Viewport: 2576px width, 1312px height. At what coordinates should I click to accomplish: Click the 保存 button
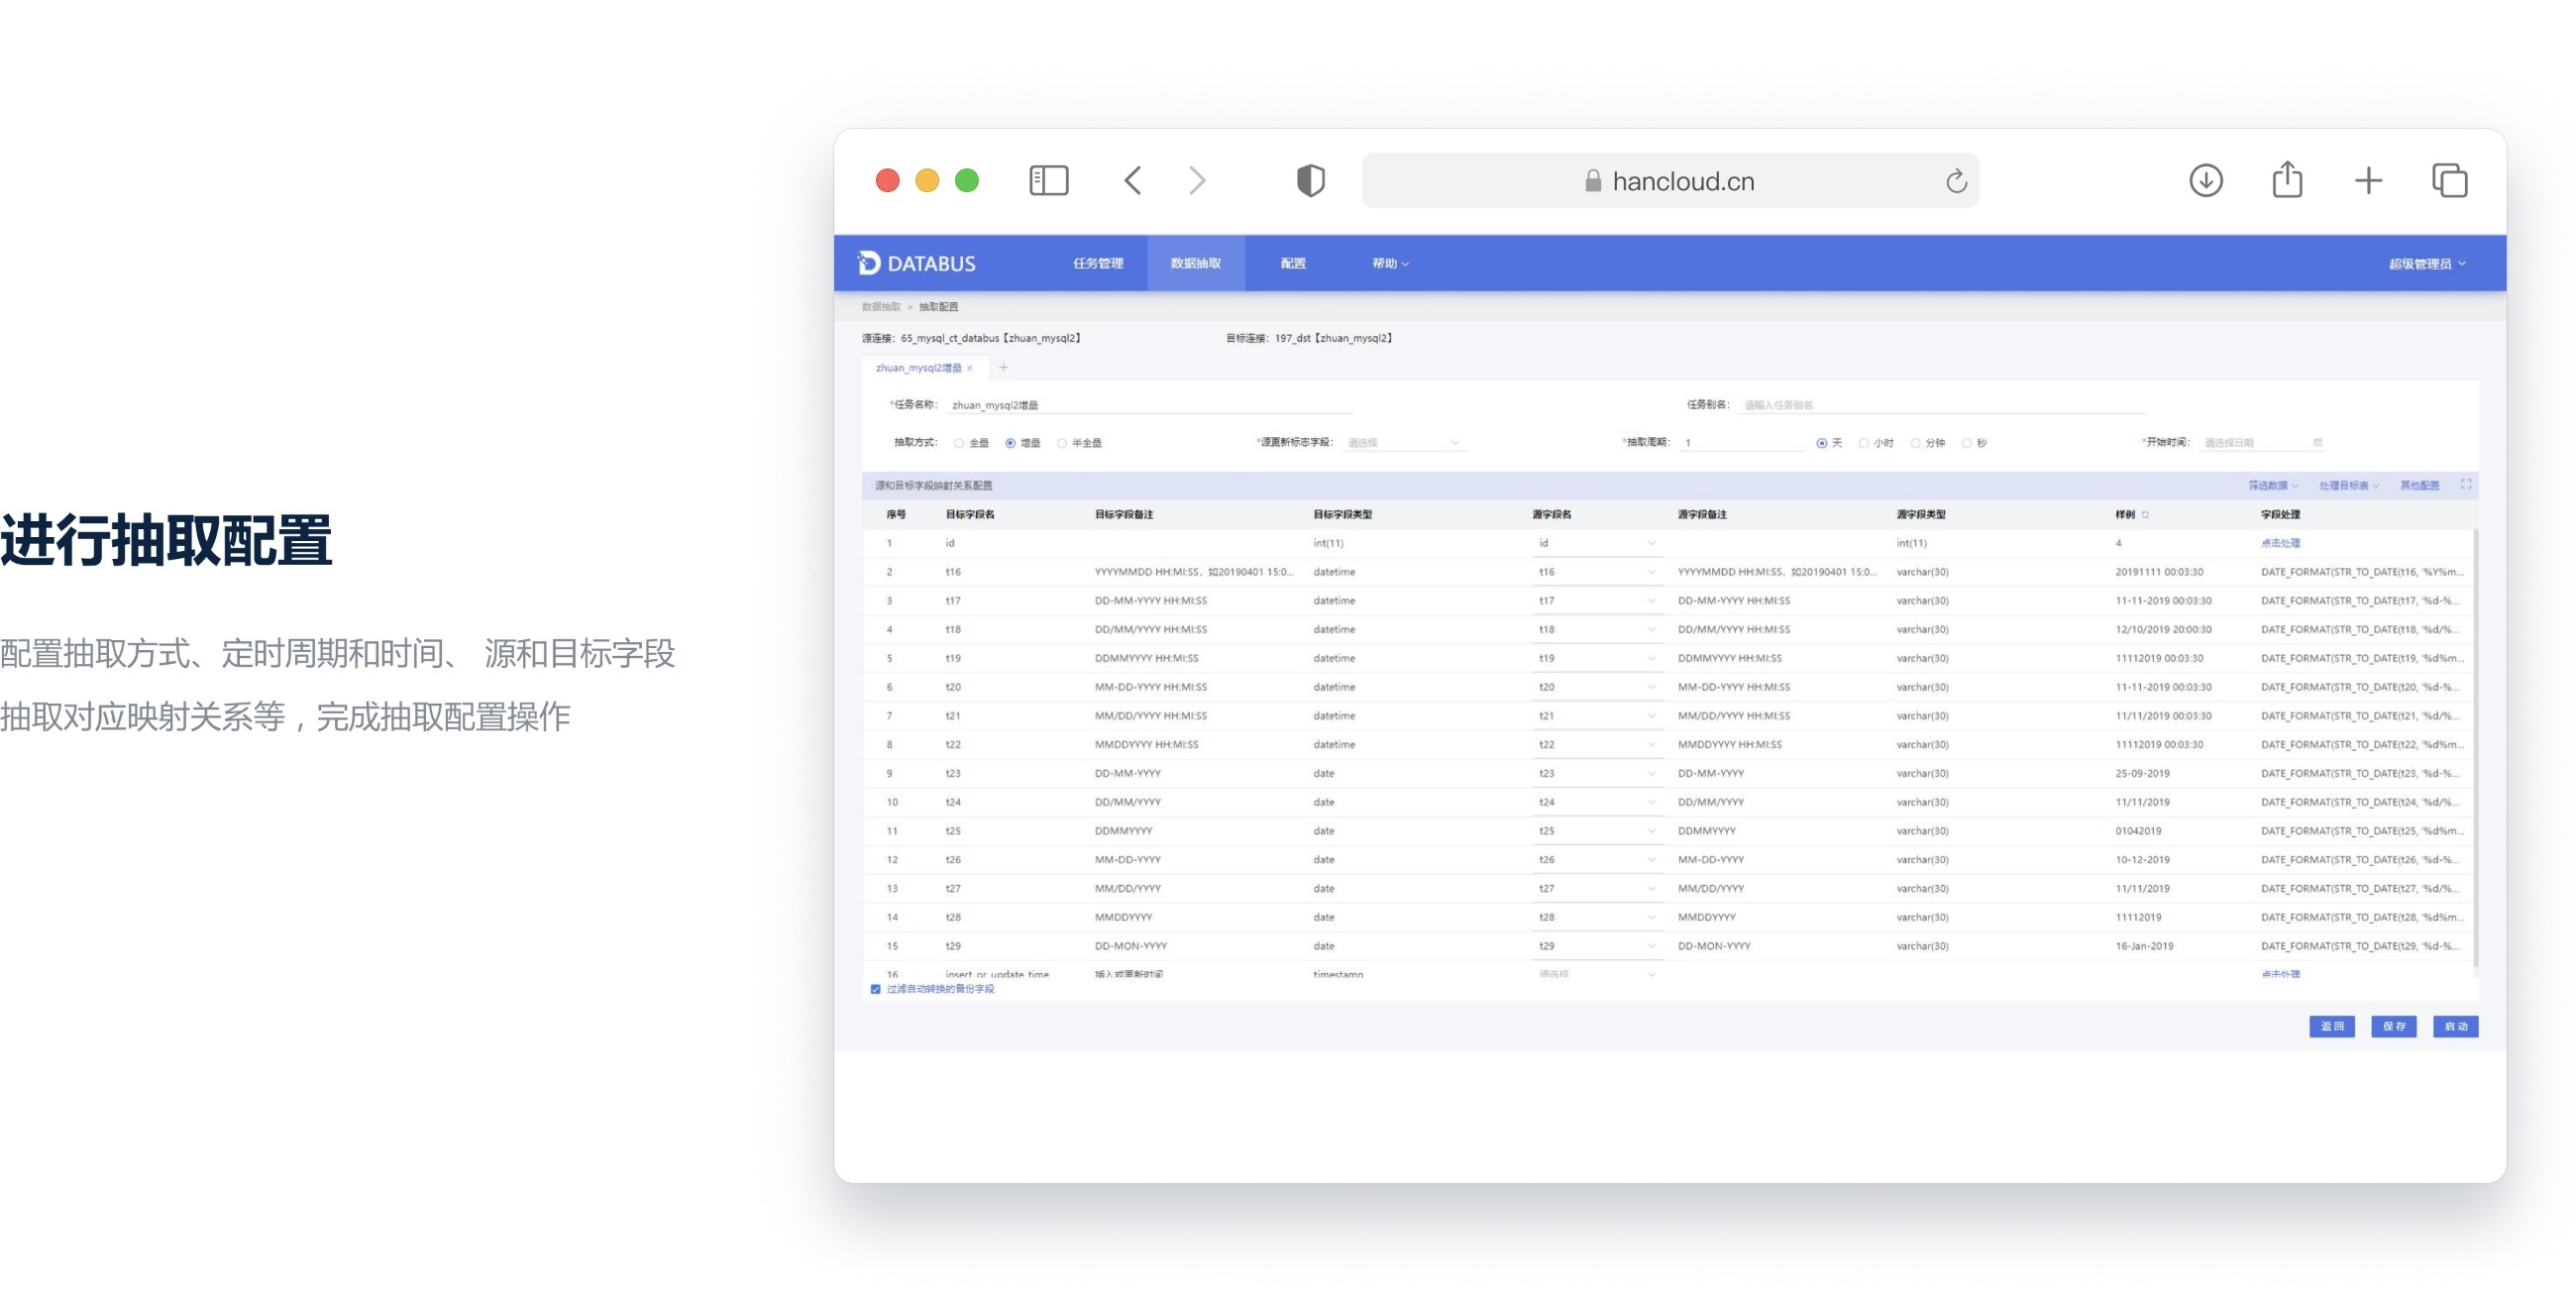point(2393,1026)
